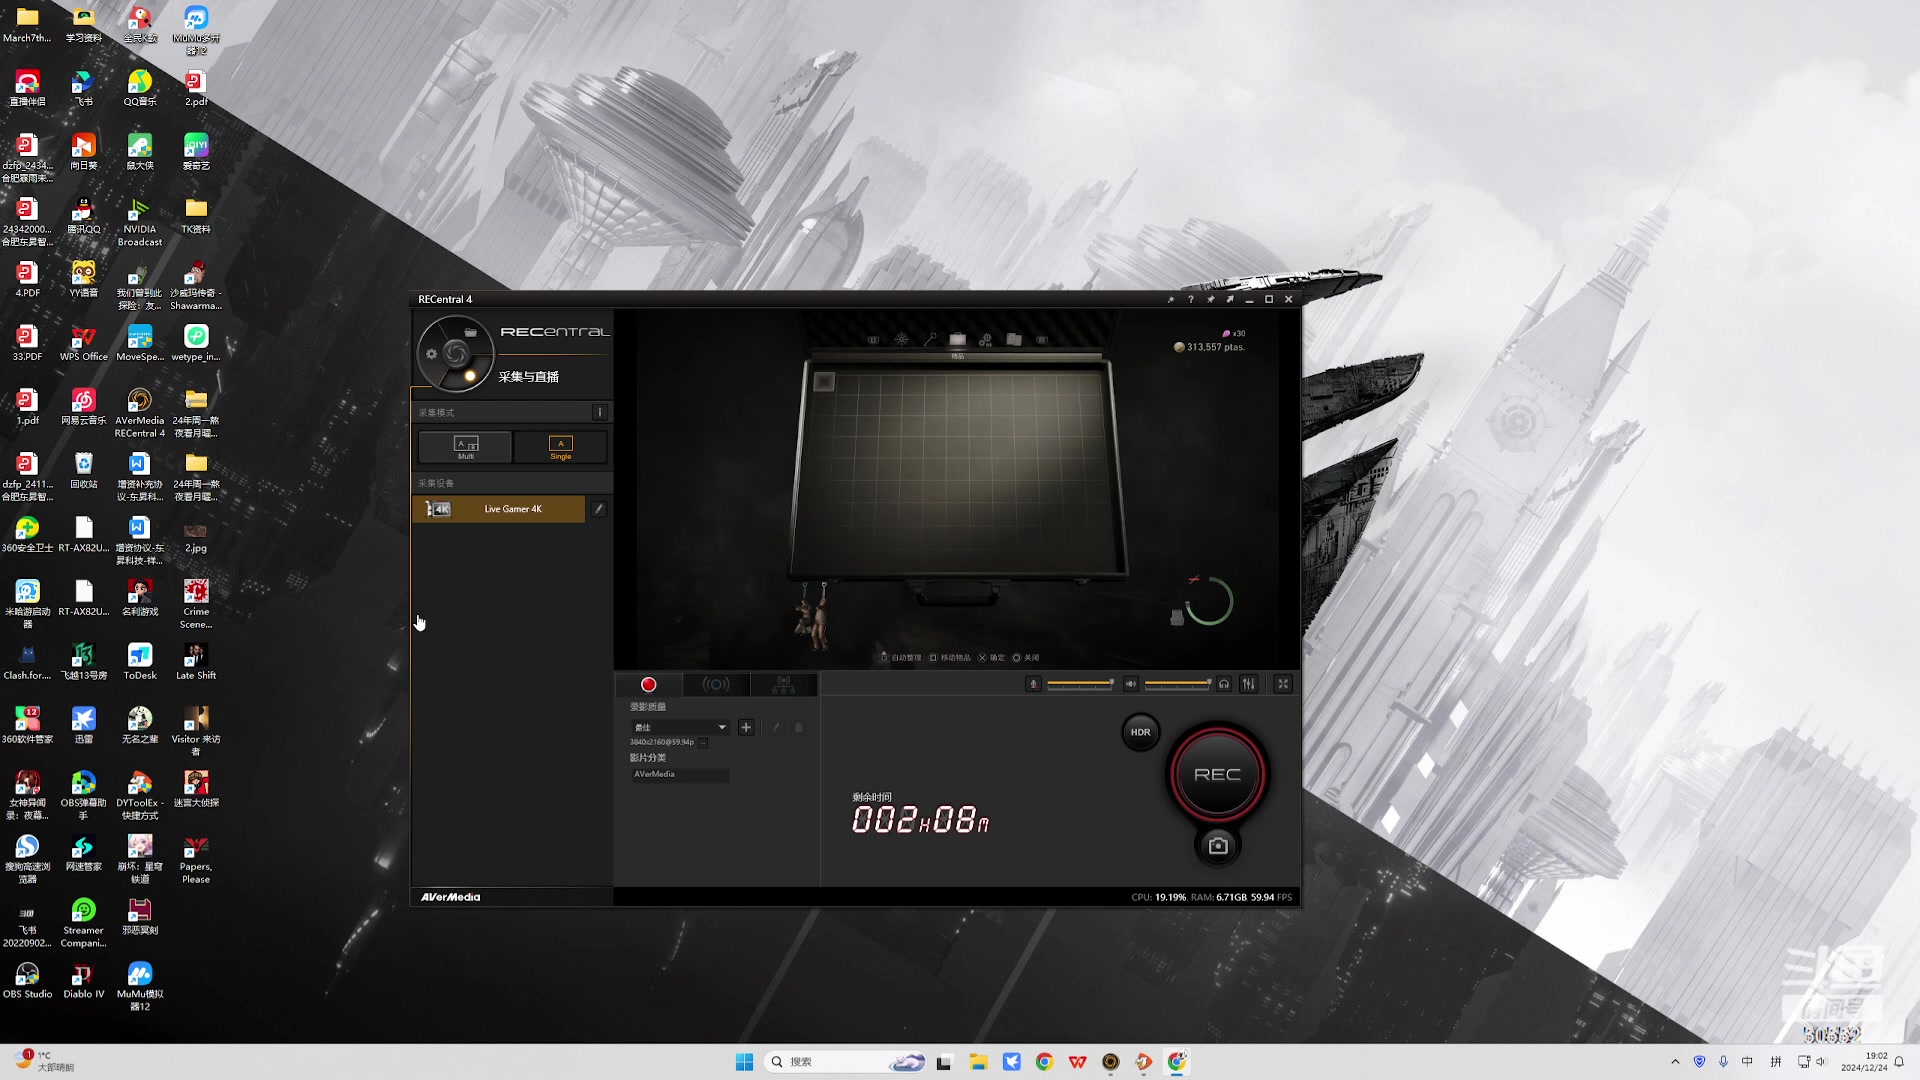Screen dimensions: 1920x1080
Task: Open Streamer Companion desktop shortcut
Action: [83, 922]
